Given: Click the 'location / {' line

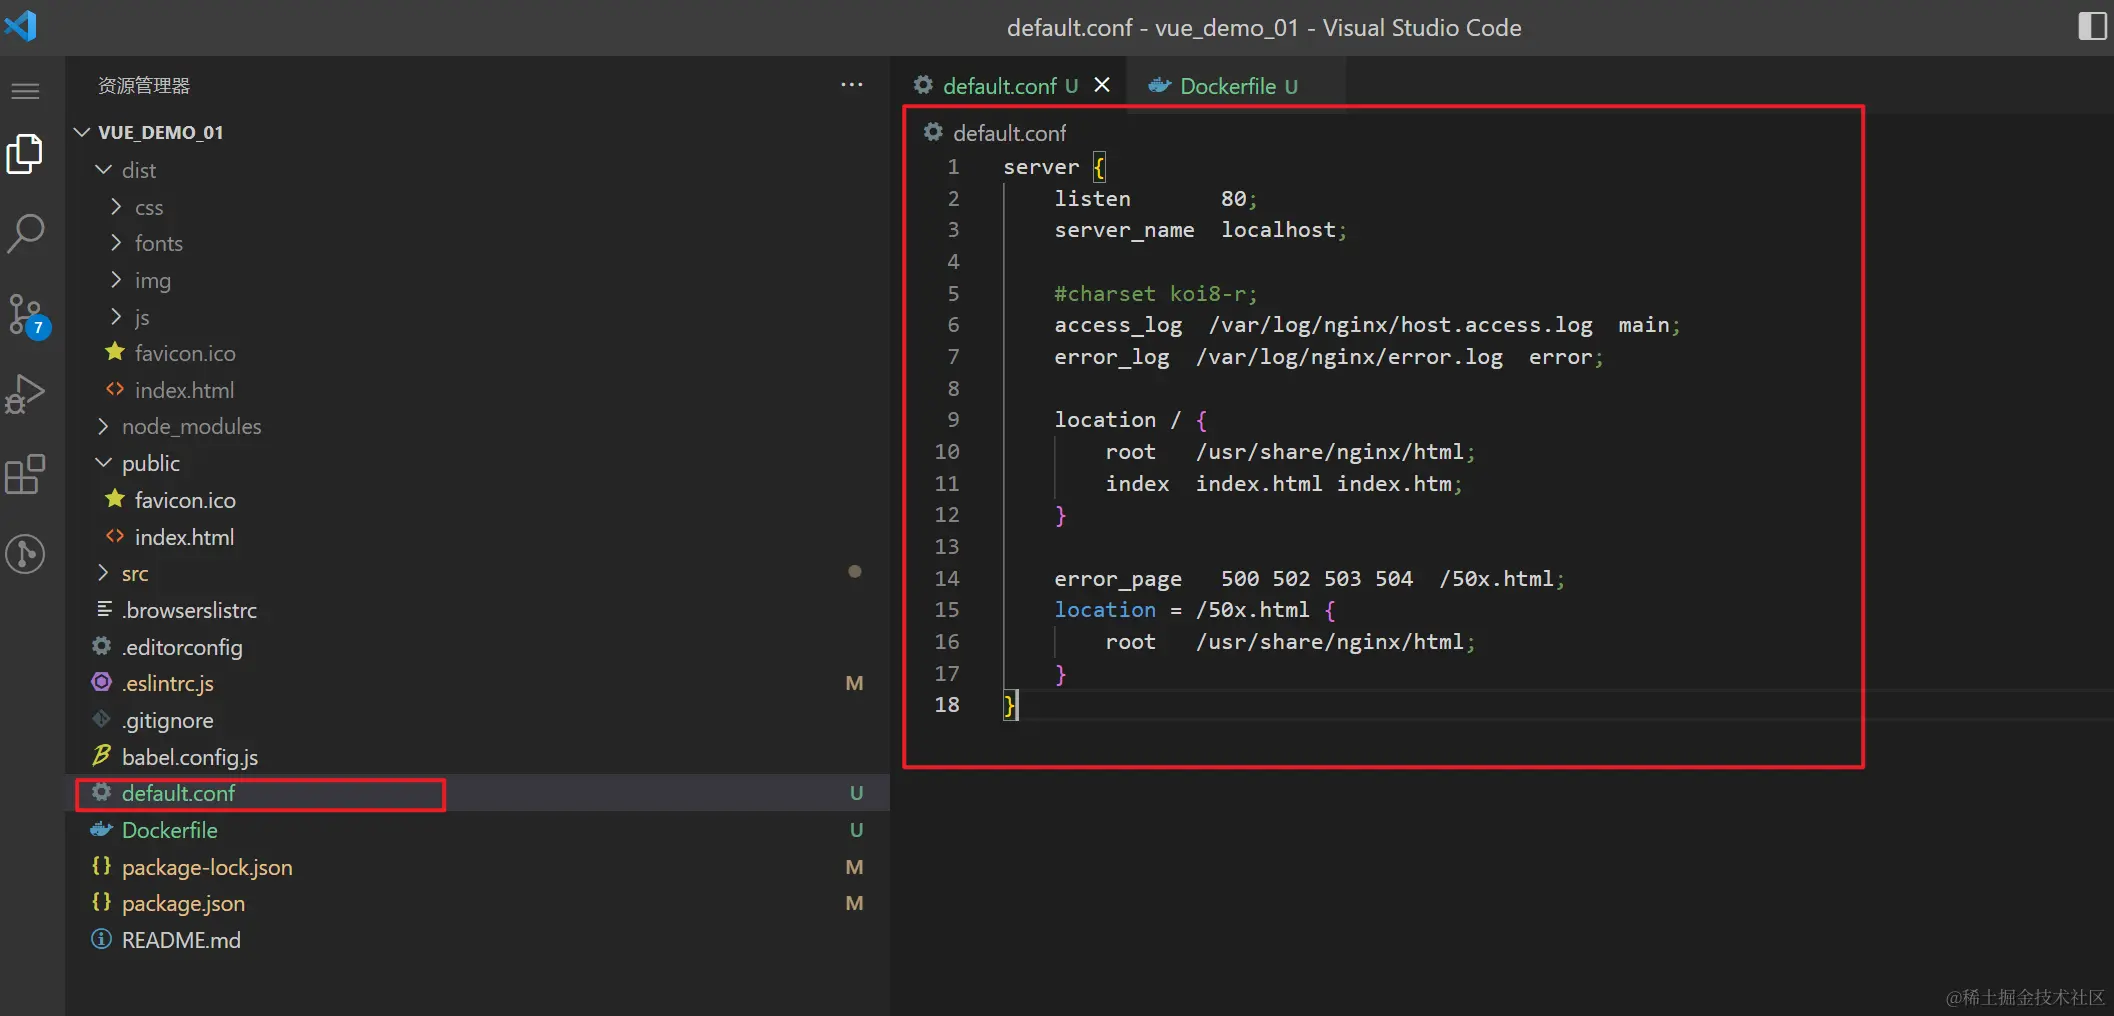Looking at the screenshot, I should click(1130, 421).
